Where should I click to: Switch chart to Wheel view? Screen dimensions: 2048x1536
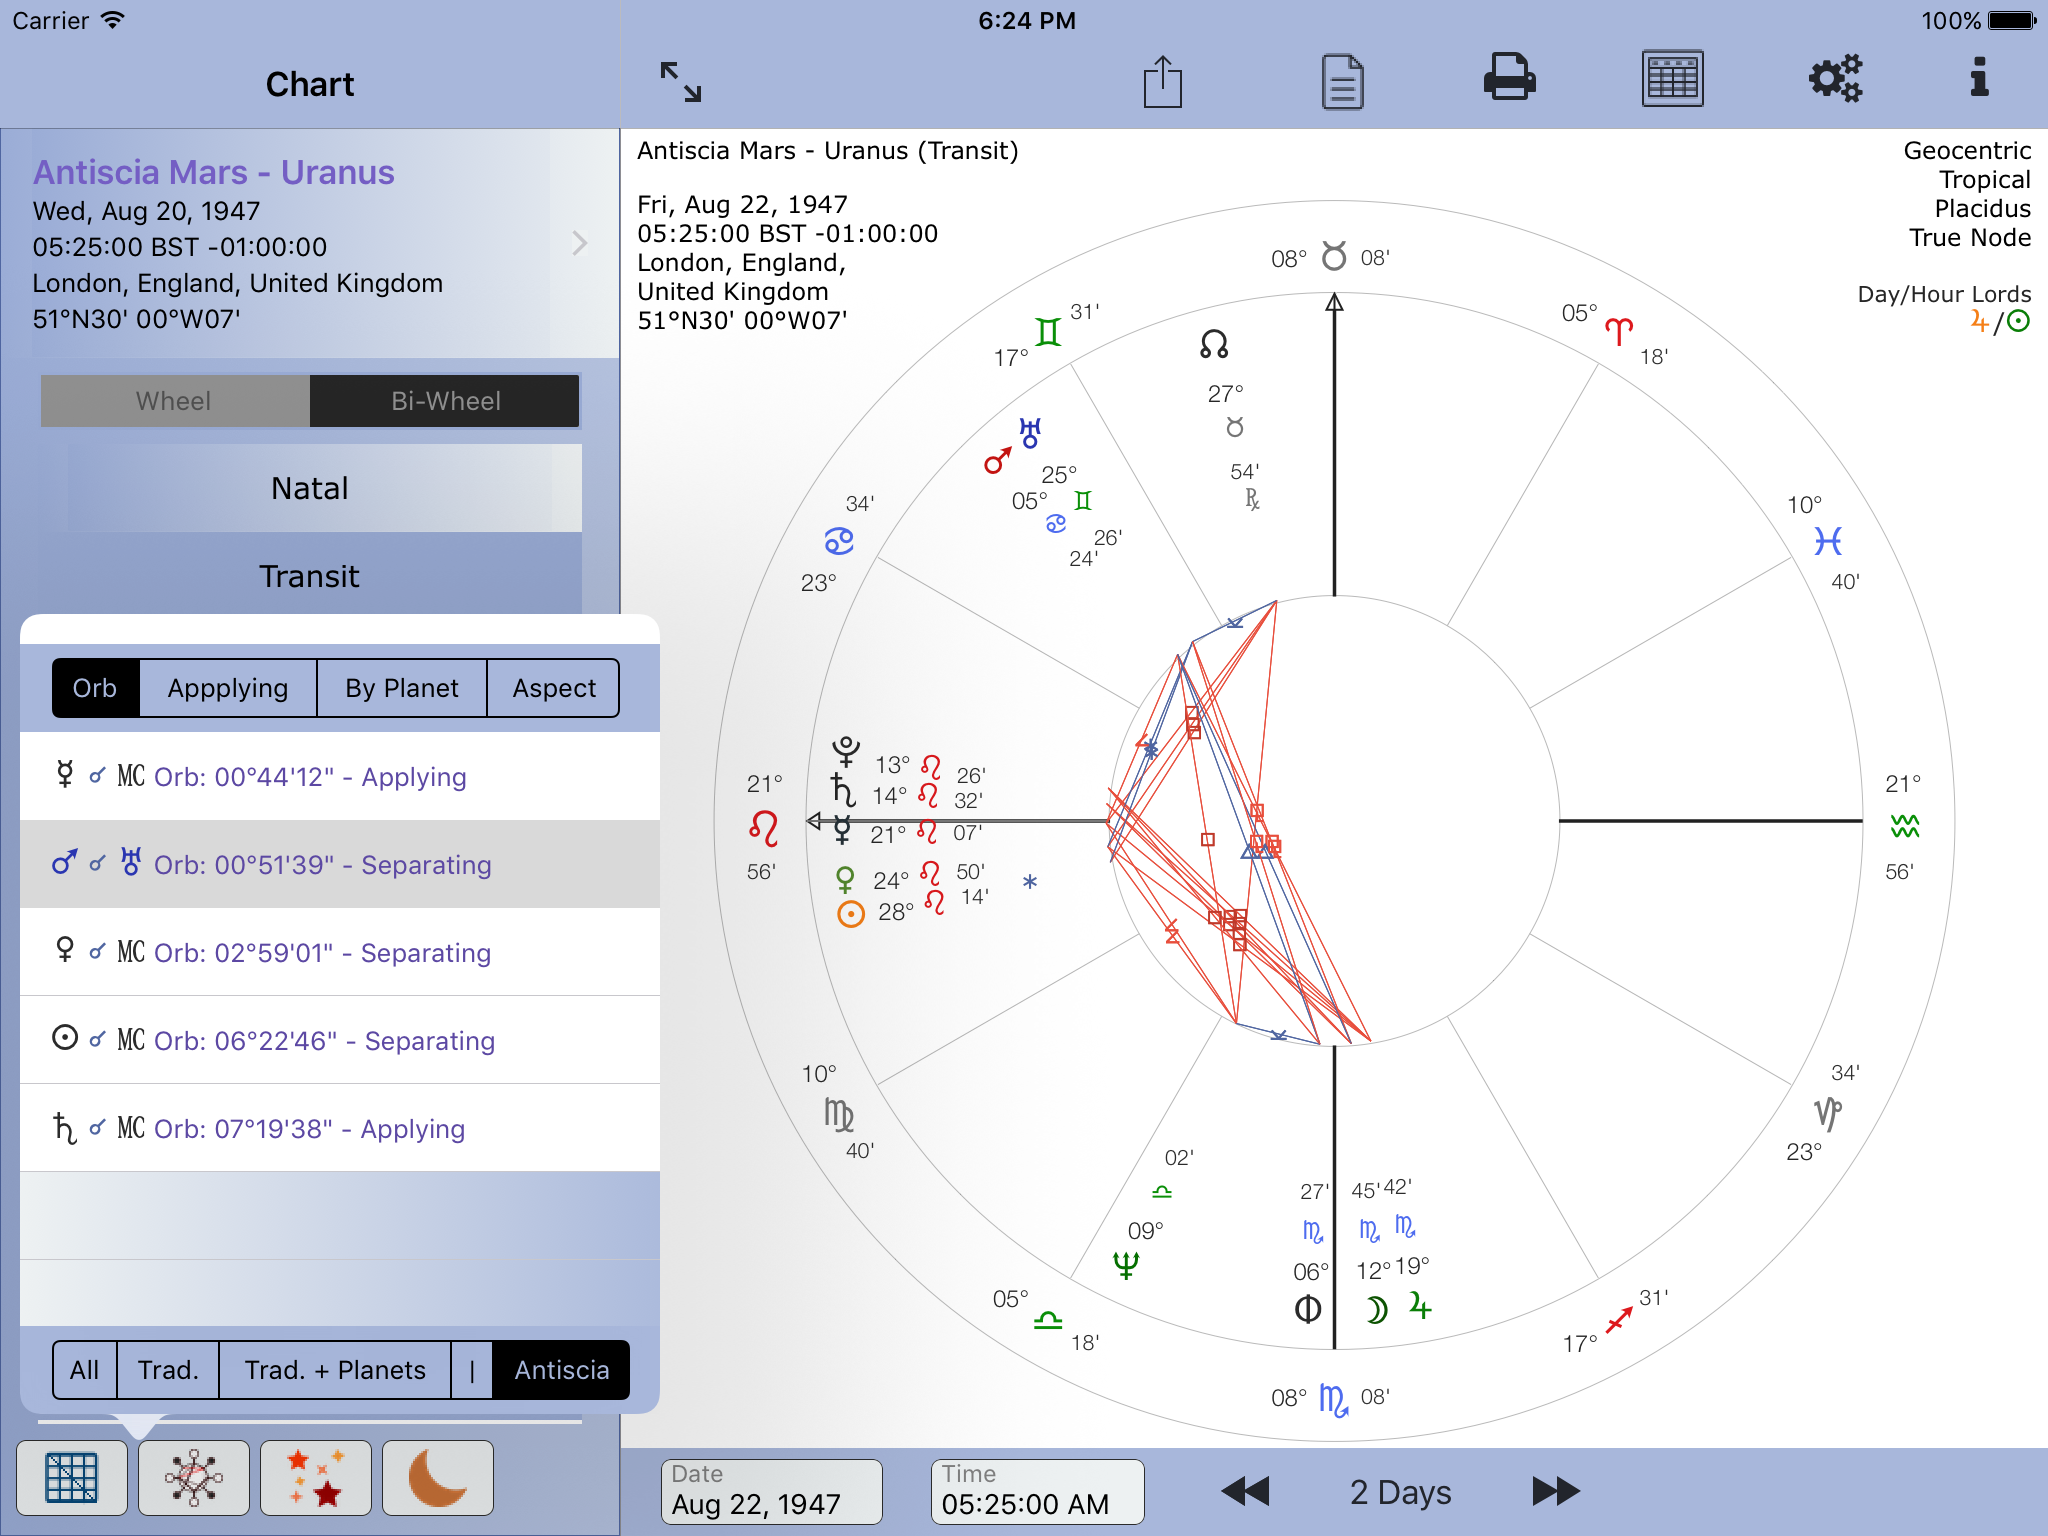tap(173, 401)
